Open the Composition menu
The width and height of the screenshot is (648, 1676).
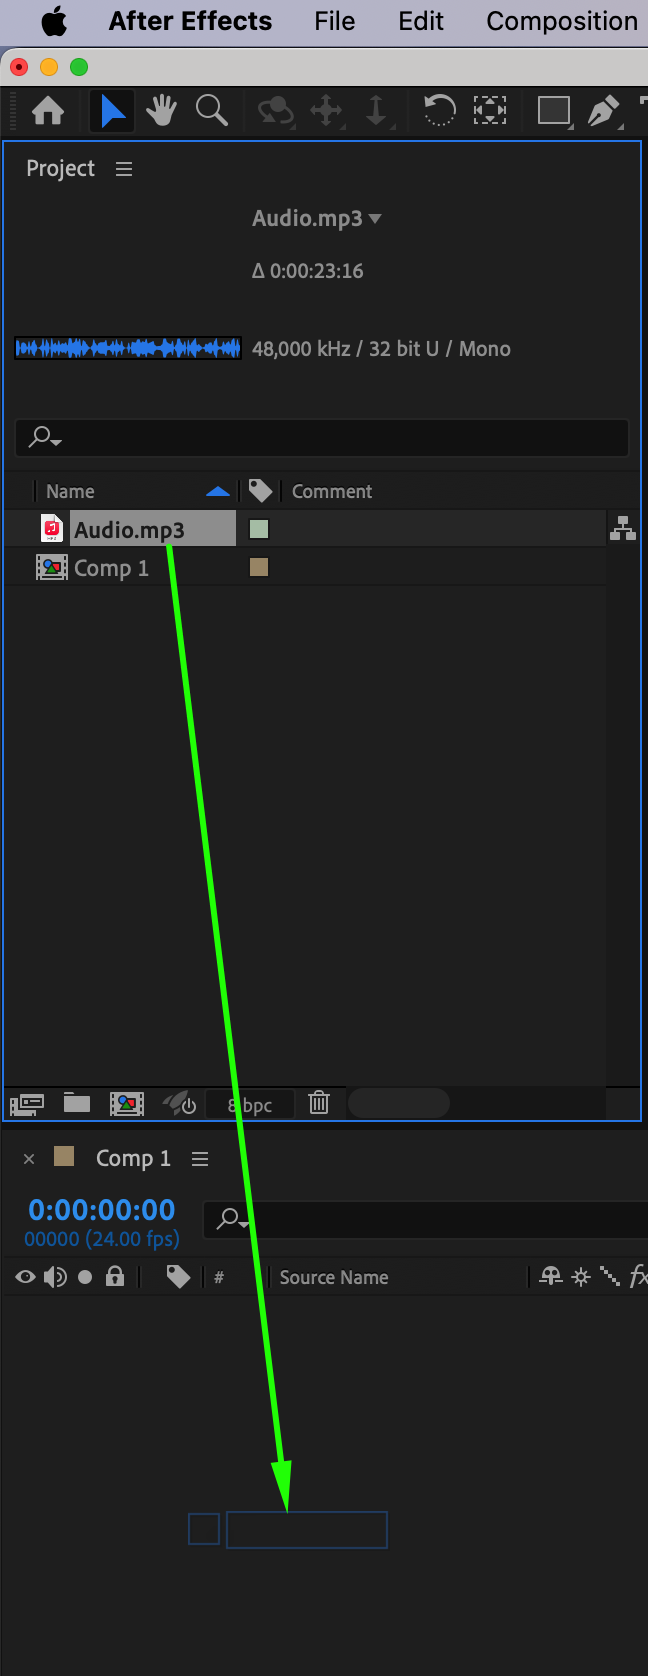click(x=562, y=21)
